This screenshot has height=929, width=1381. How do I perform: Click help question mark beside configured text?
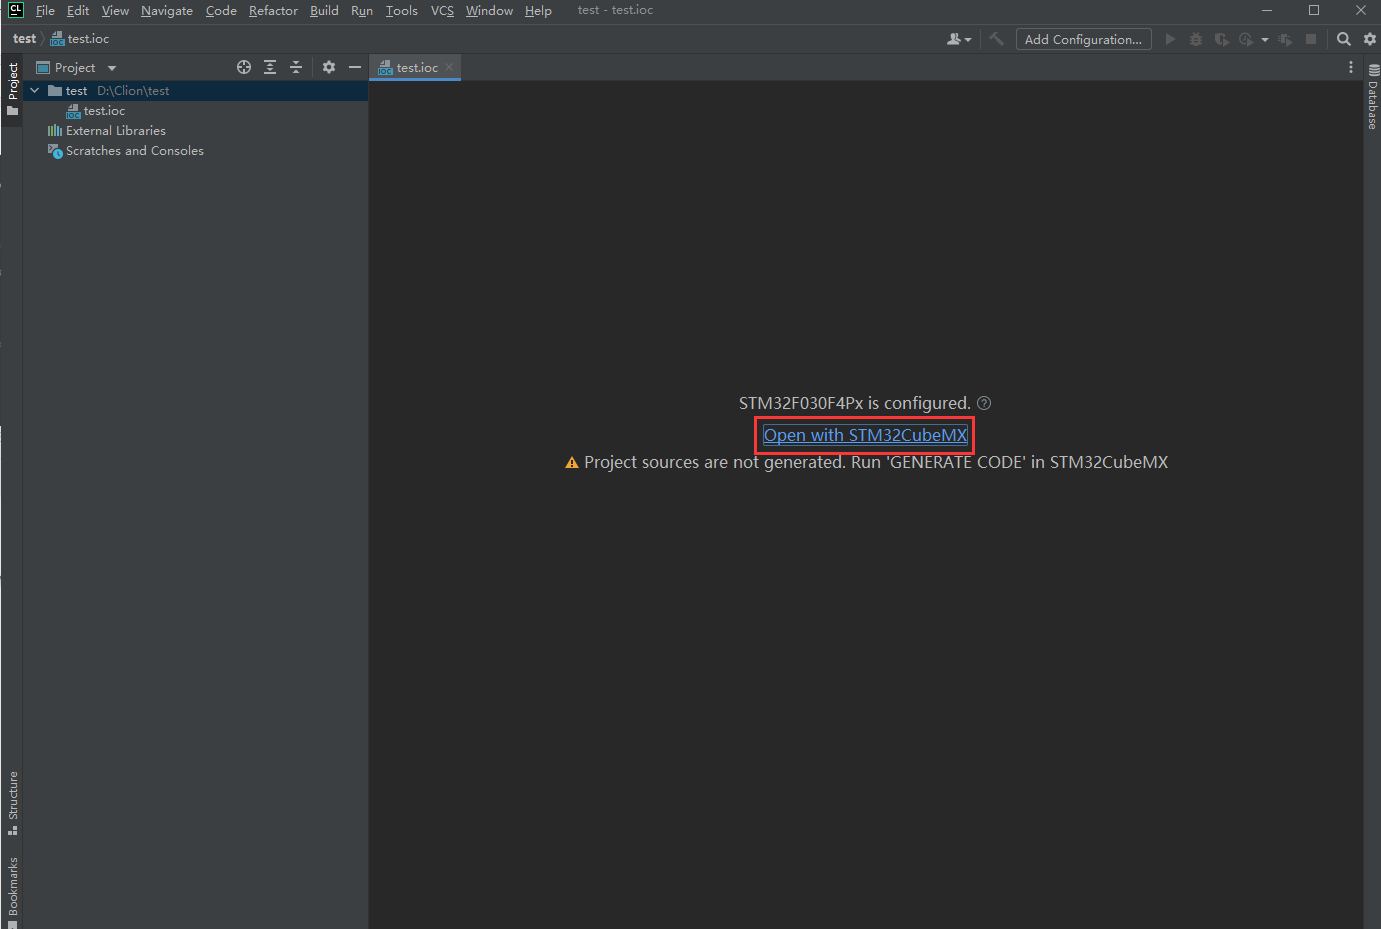984,403
